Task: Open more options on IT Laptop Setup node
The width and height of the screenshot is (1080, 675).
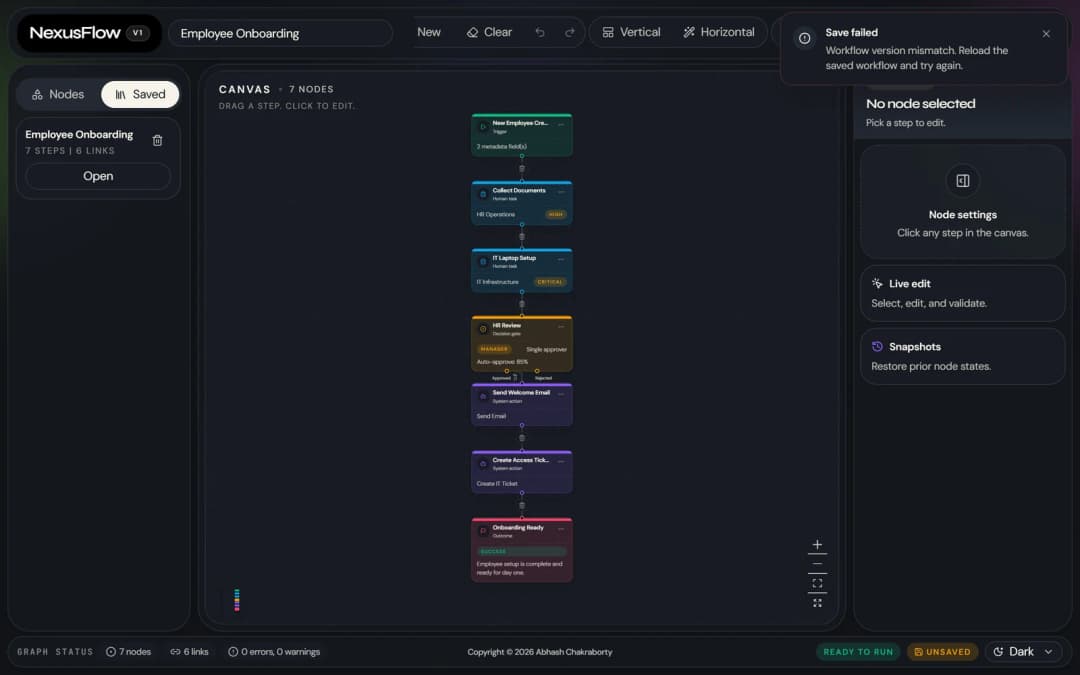Action: click(x=561, y=260)
